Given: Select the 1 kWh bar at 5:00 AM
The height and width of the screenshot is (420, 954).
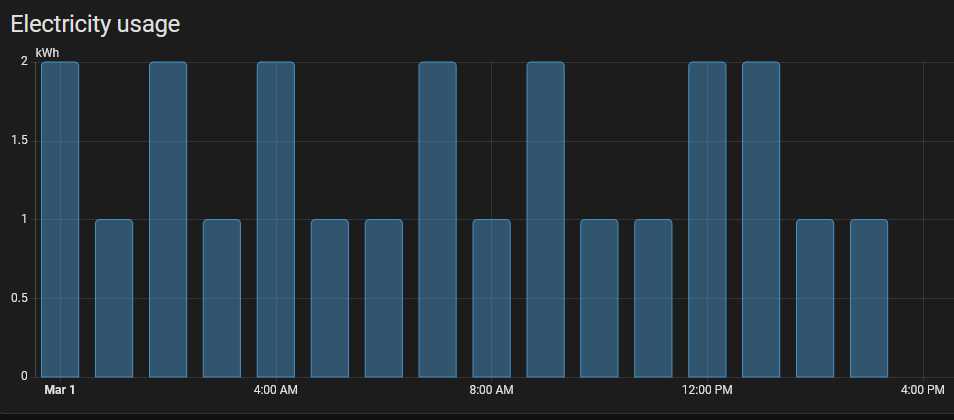Looking at the screenshot, I should tap(330, 298).
